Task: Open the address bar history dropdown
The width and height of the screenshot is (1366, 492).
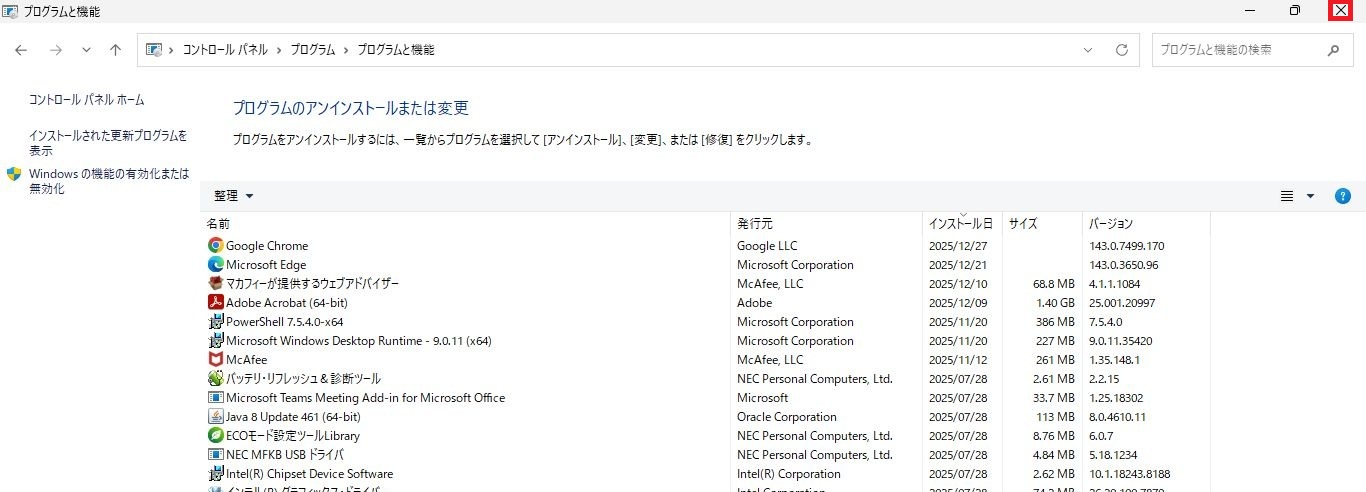Action: (x=1088, y=50)
